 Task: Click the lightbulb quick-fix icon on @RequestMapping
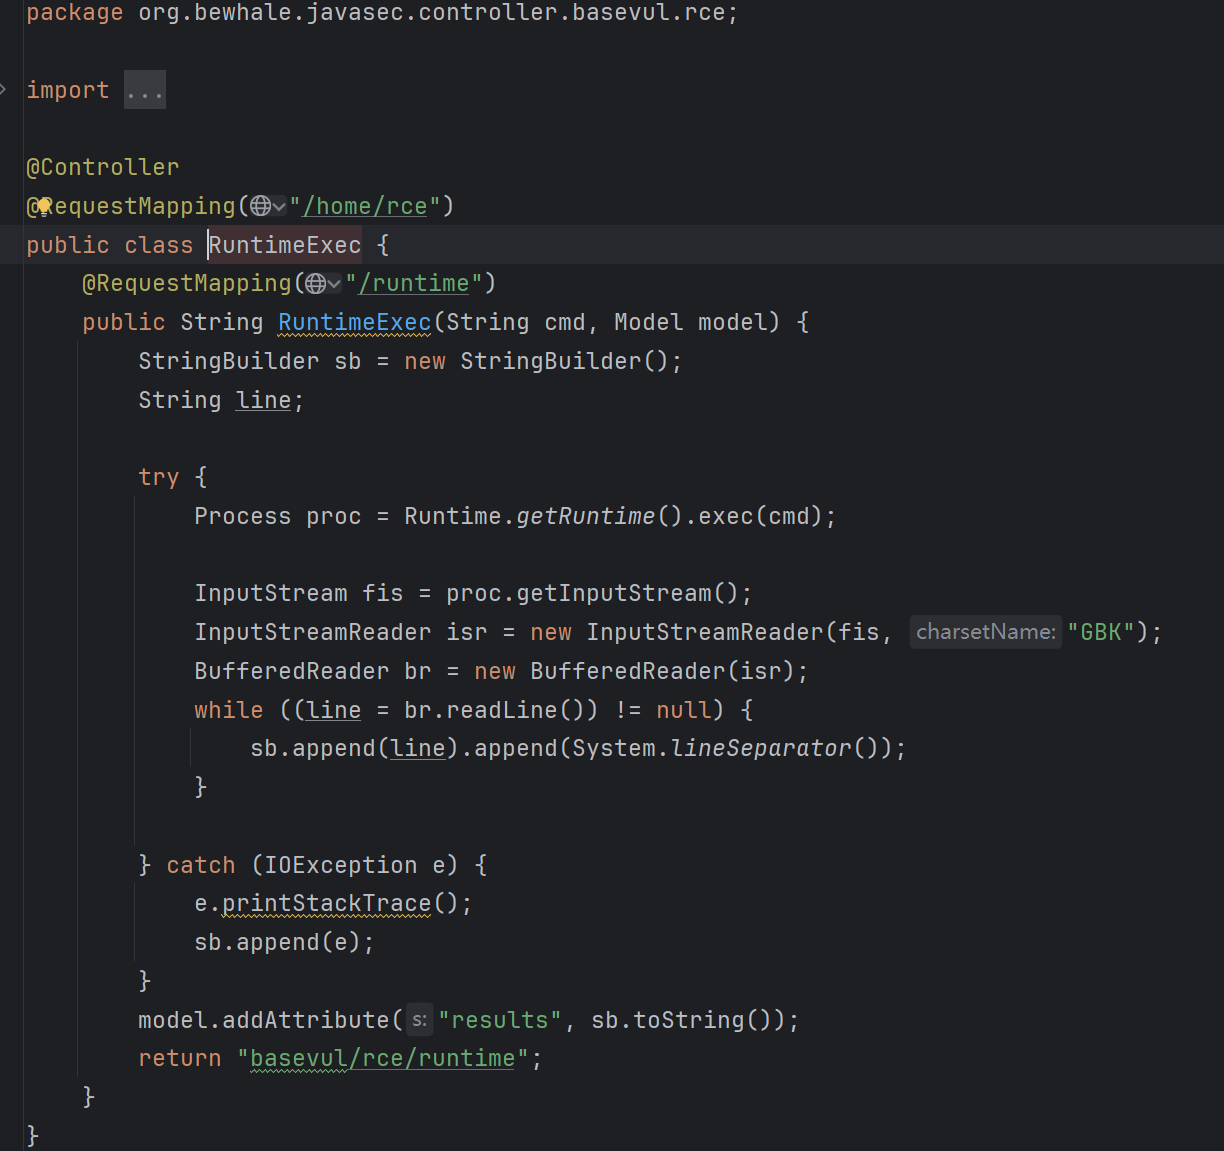pos(44,206)
